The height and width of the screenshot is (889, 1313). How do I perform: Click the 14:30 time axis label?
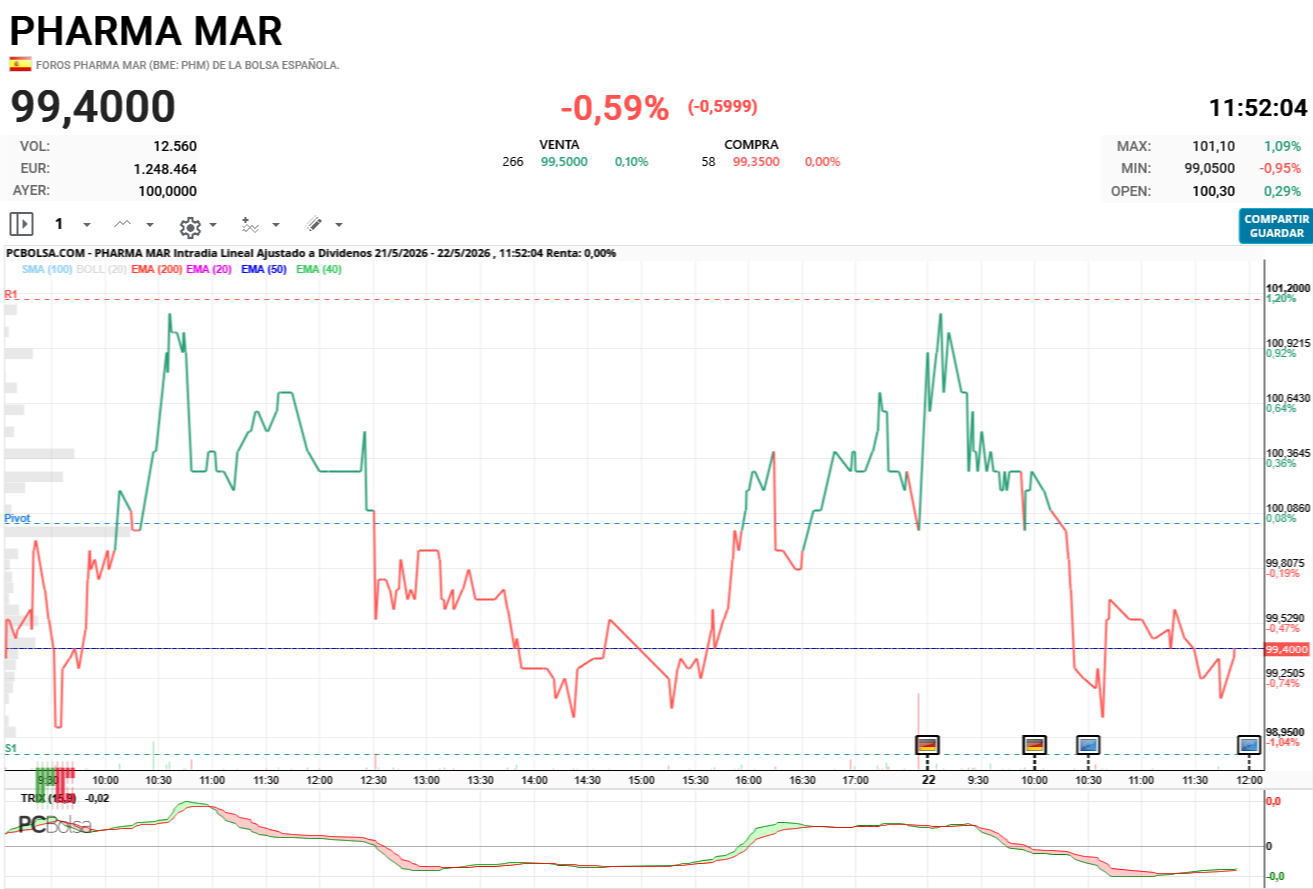587,780
